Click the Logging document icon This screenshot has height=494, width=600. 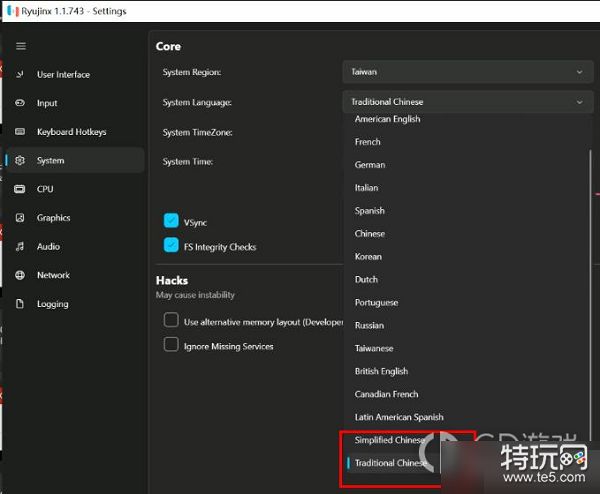point(20,304)
